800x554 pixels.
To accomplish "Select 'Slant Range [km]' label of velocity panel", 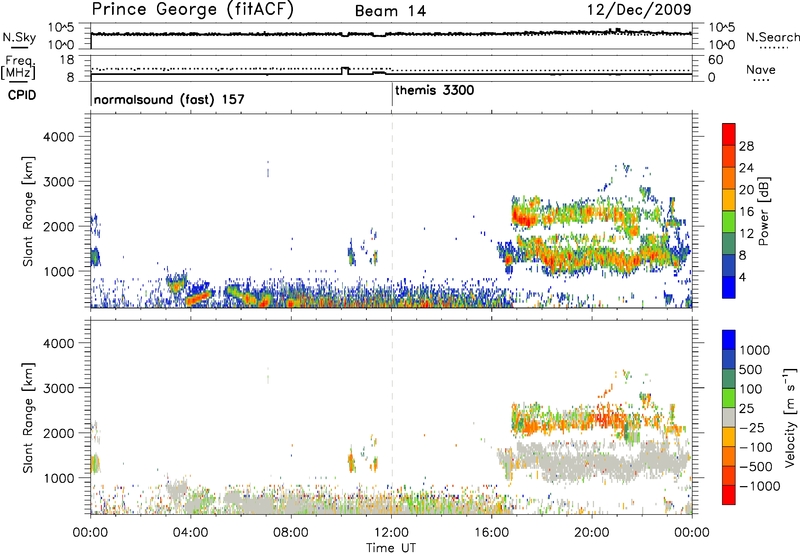I will (x=28, y=417).
